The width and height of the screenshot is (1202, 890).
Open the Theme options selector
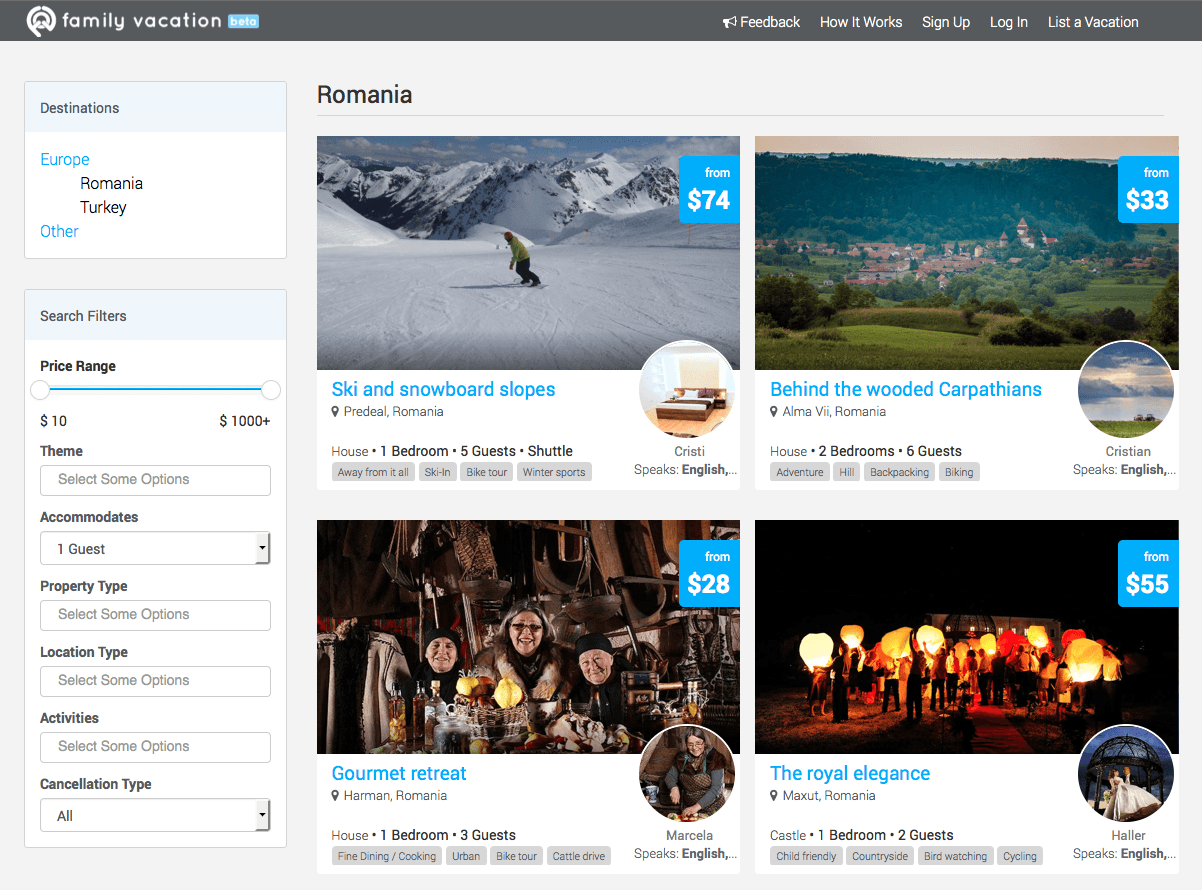[155, 480]
